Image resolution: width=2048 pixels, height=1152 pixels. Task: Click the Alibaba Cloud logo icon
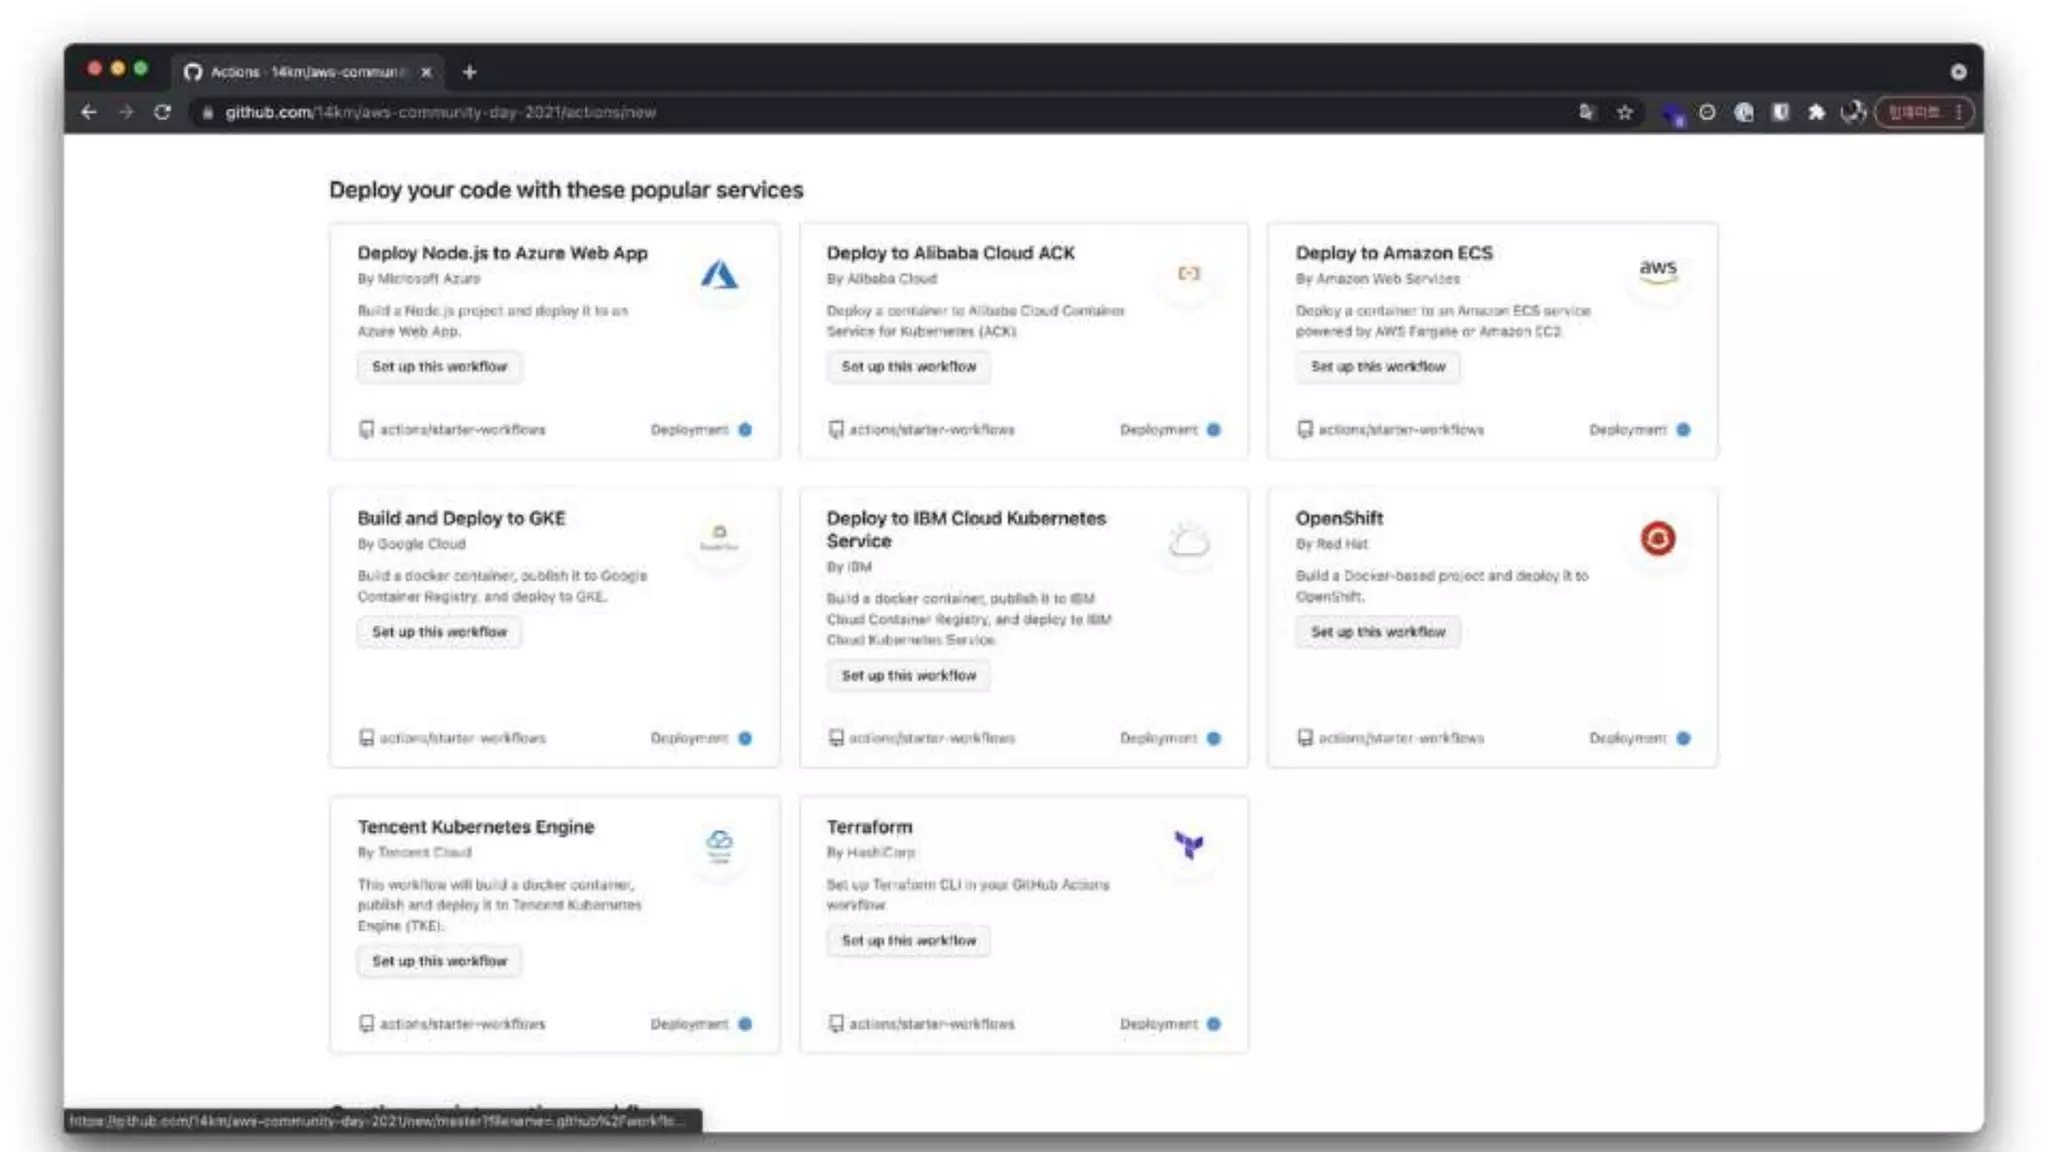[1188, 273]
